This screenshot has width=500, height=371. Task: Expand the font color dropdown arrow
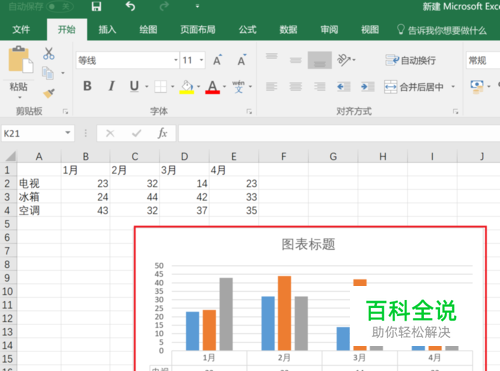(x=224, y=86)
